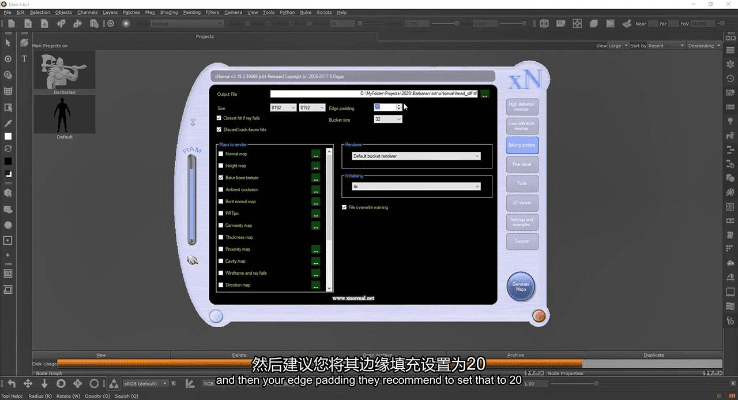This screenshot has width=738, height=400.
Task: Click the RAM usage gauge in xNormal
Action: click(x=192, y=200)
